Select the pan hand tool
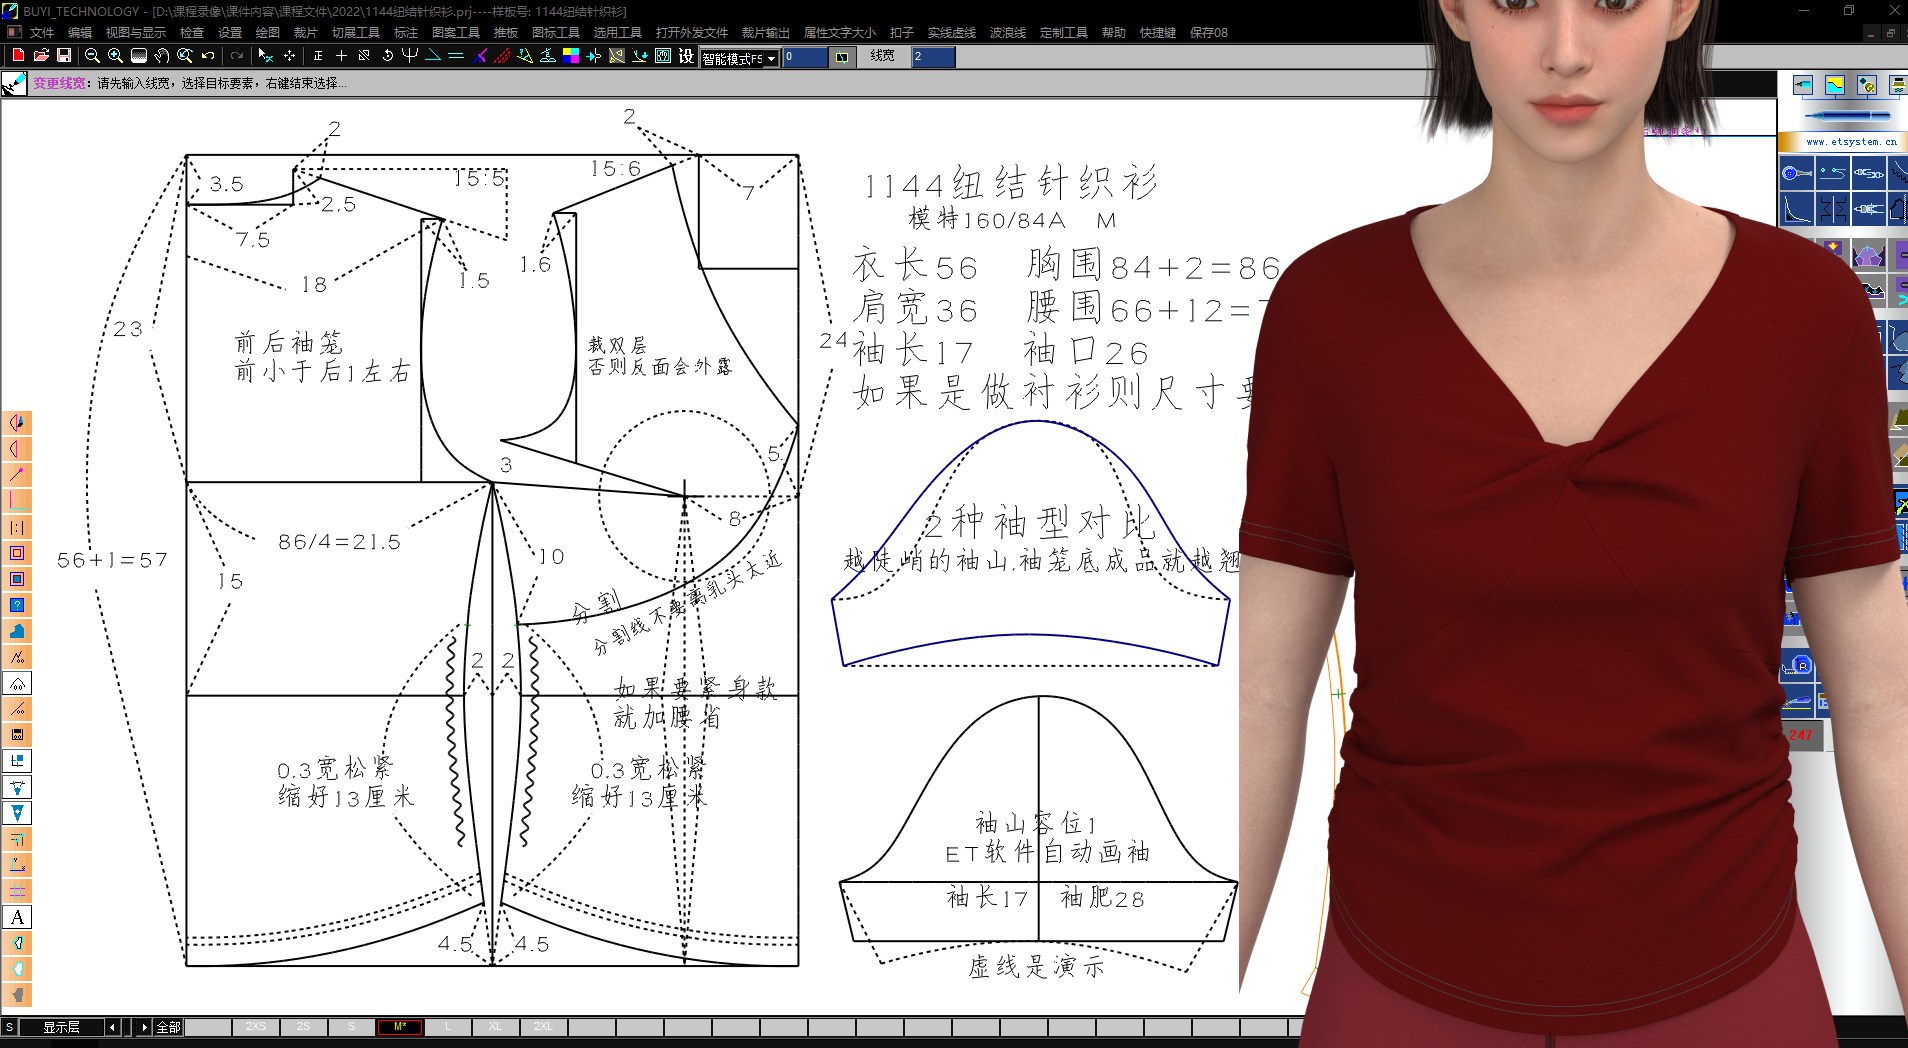The width and height of the screenshot is (1908, 1048). (162, 56)
